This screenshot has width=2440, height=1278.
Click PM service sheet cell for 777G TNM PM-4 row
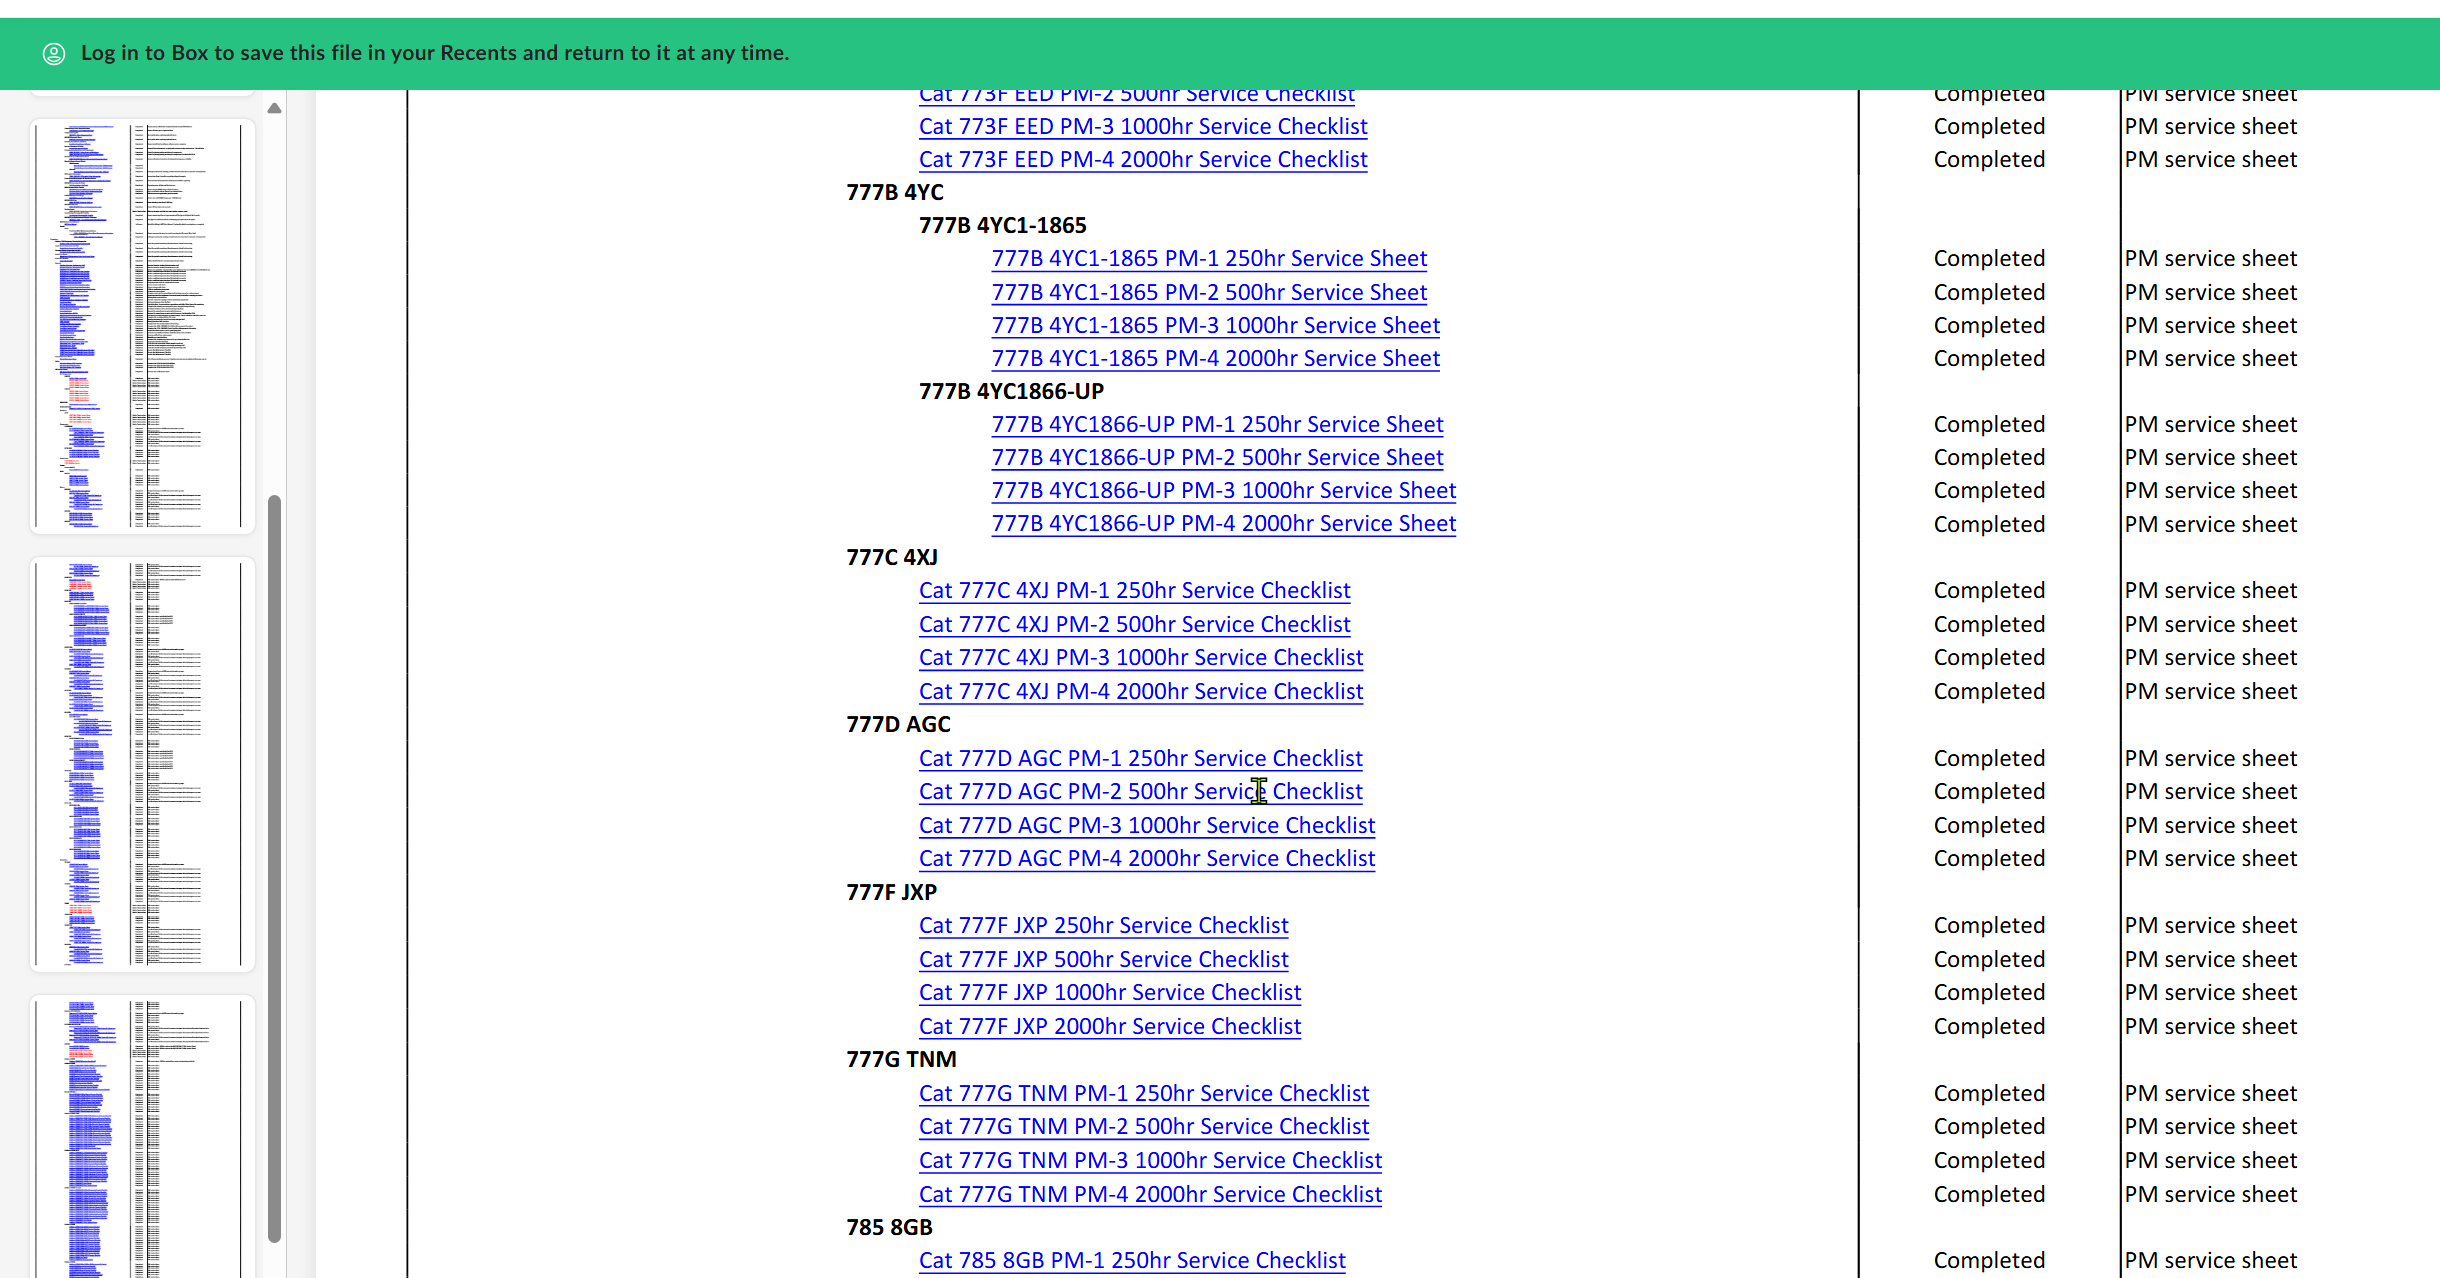(2210, 1194)
